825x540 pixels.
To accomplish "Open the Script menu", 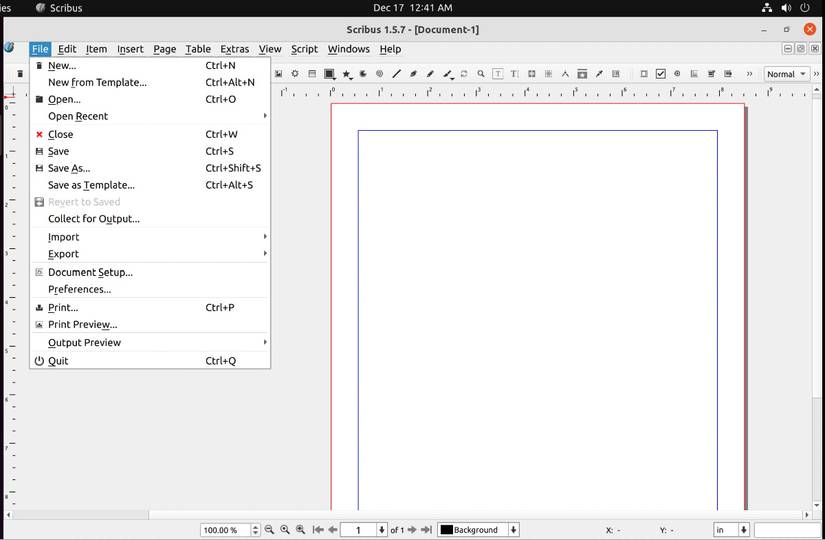I will [304, 49].
